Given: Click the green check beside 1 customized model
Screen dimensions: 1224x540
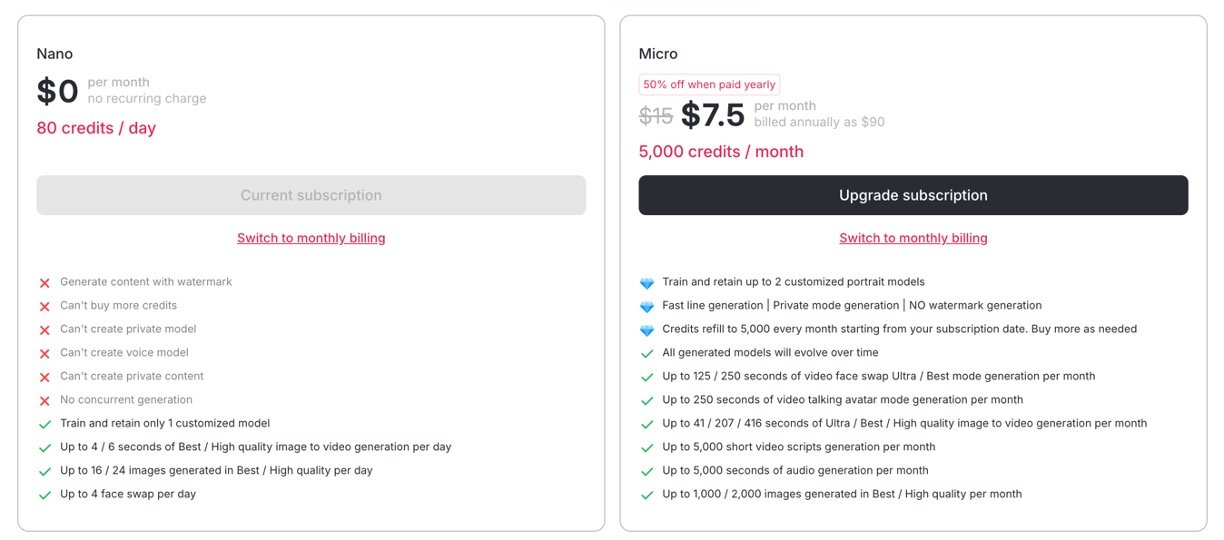Looking at the screenshot, I should pos(44,424).
